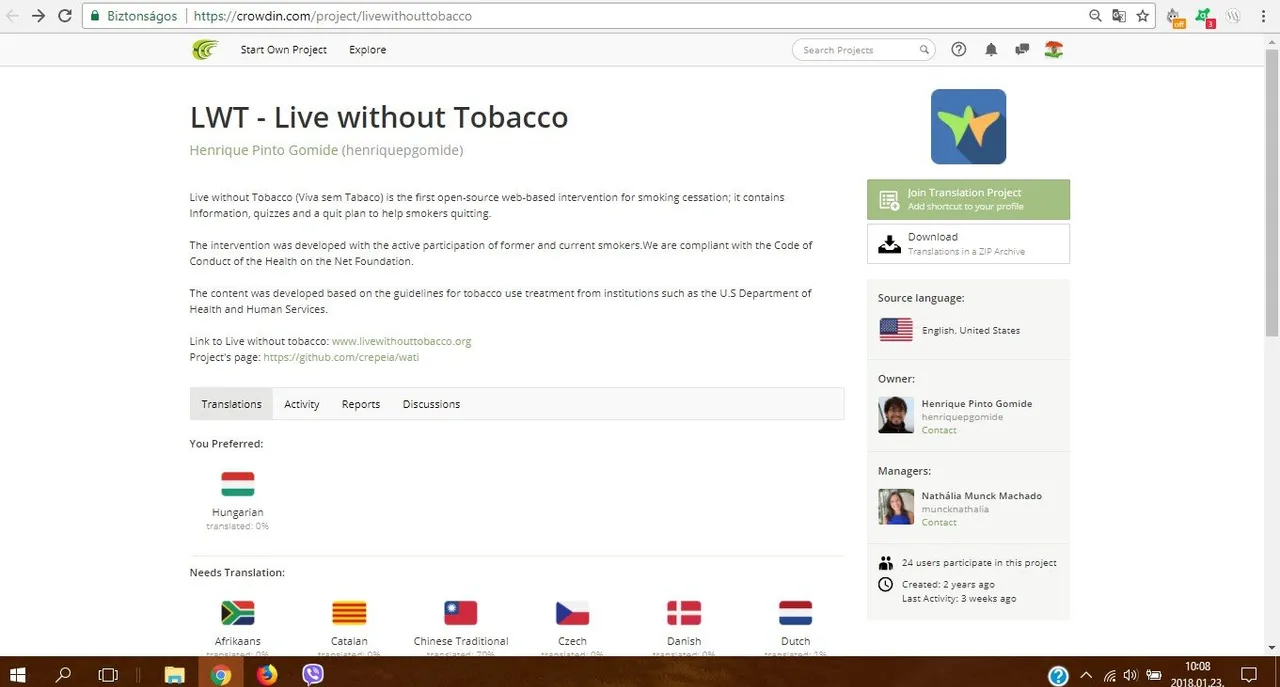Viewport: 1280px width, 687px height.
Task: Open the messages chat icon
Action: (x=1022, y=49)
